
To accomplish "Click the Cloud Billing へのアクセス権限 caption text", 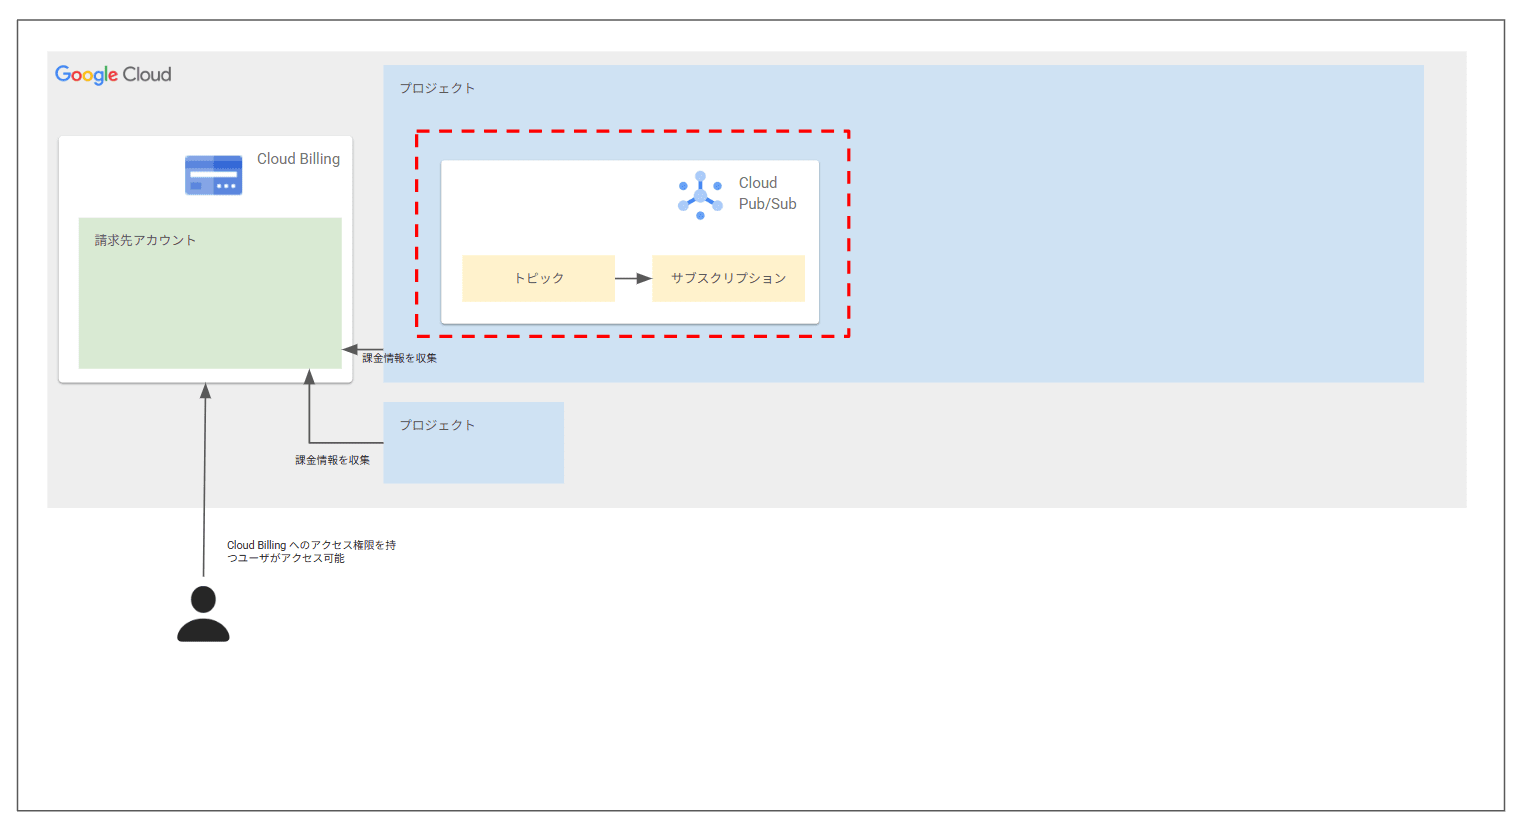I will pyautogui.click(x=311, y=552).
